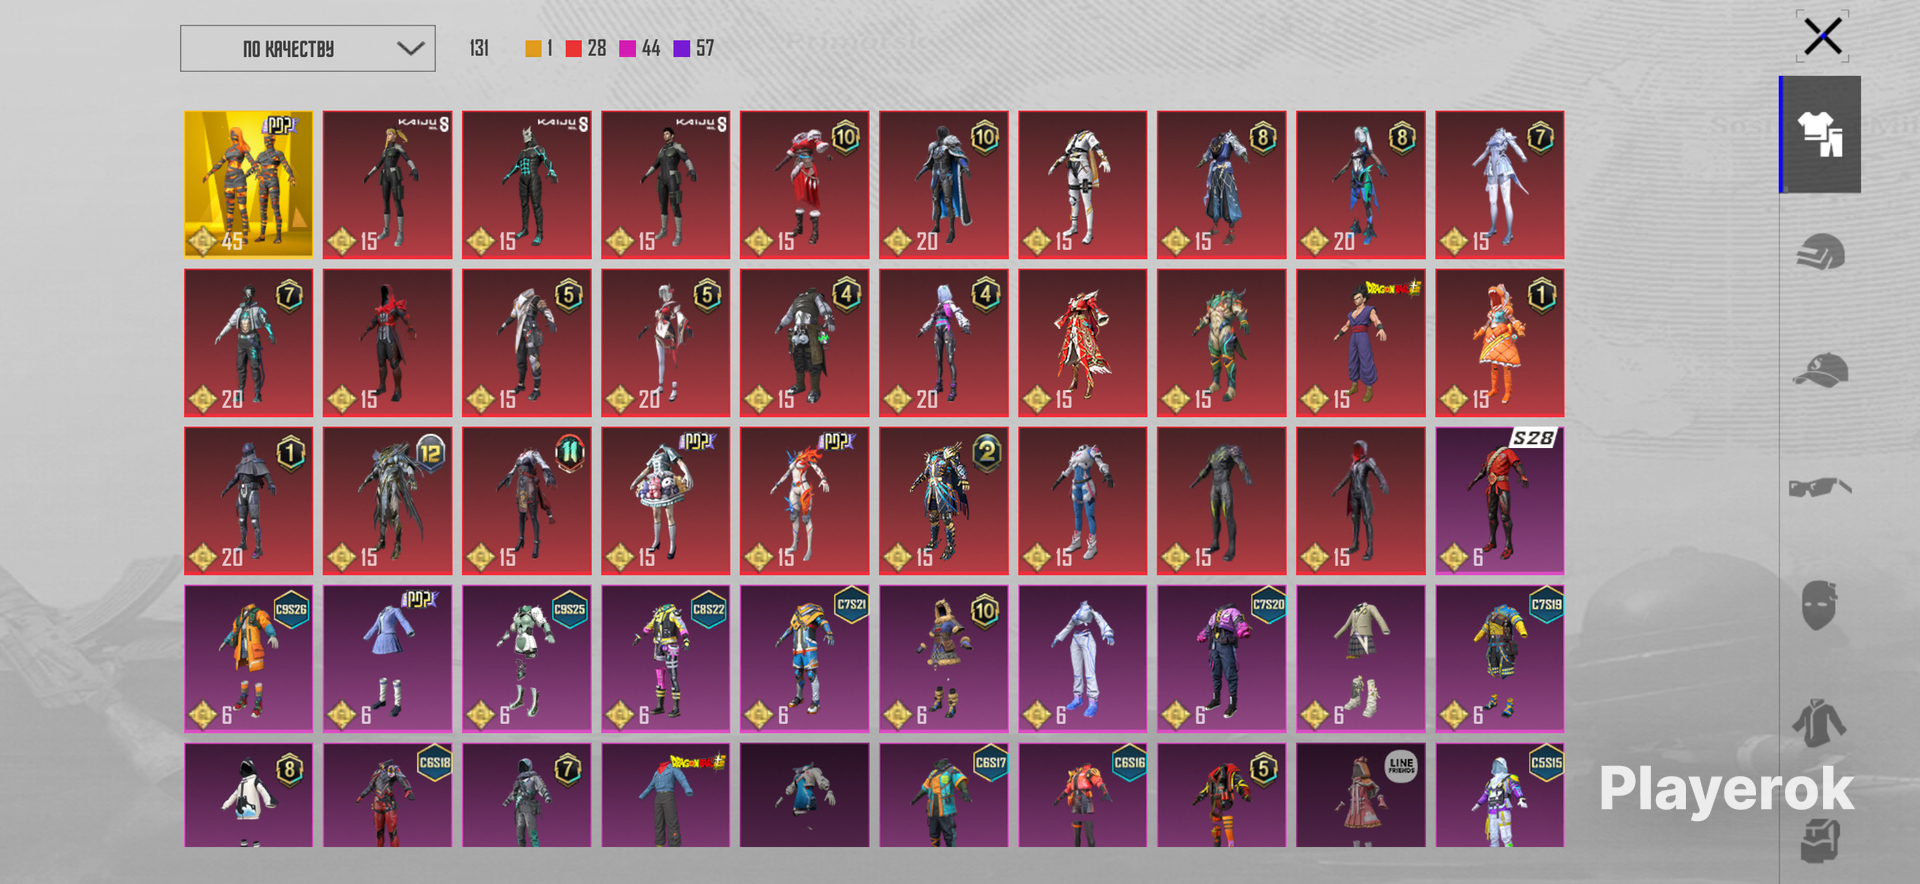Select the green-gold warrior outfit

1222,343
